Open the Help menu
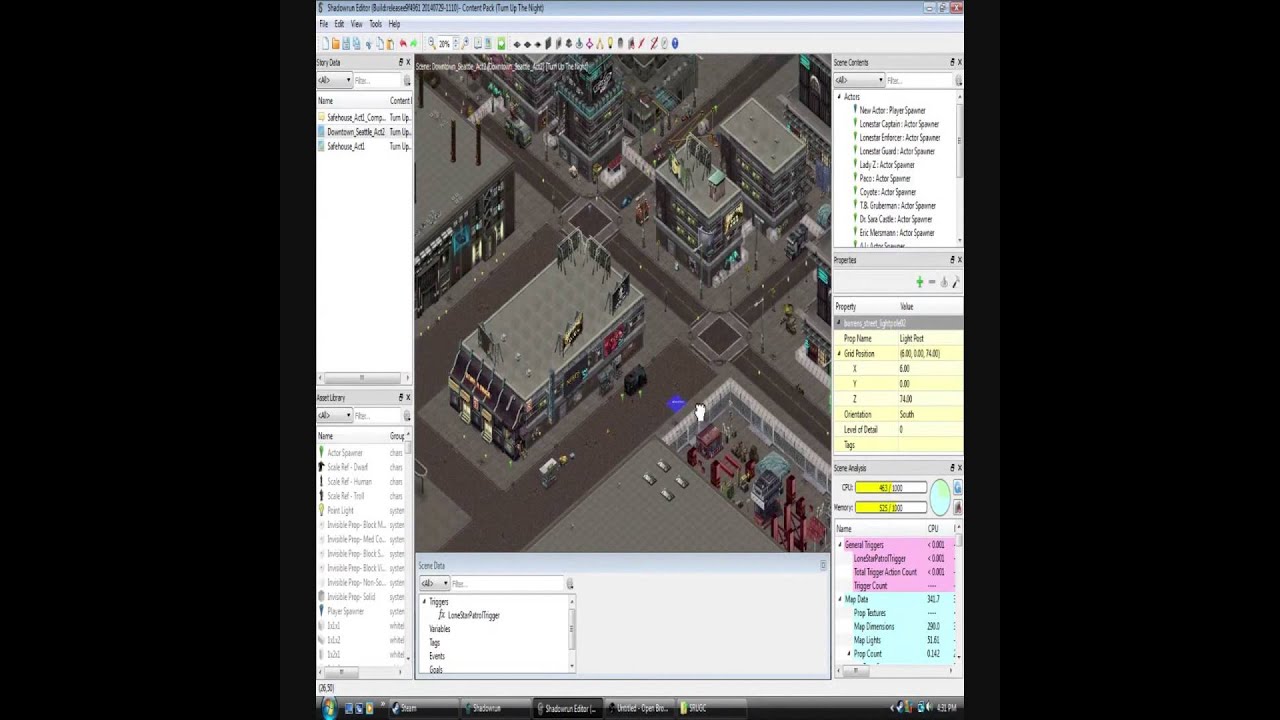 (394, 24)
